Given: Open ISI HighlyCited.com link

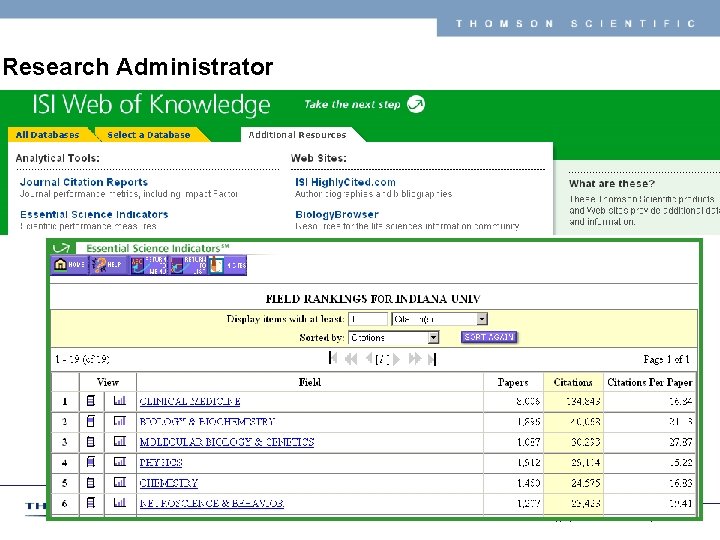Looking at the screenshot, I should coord(345,182).
